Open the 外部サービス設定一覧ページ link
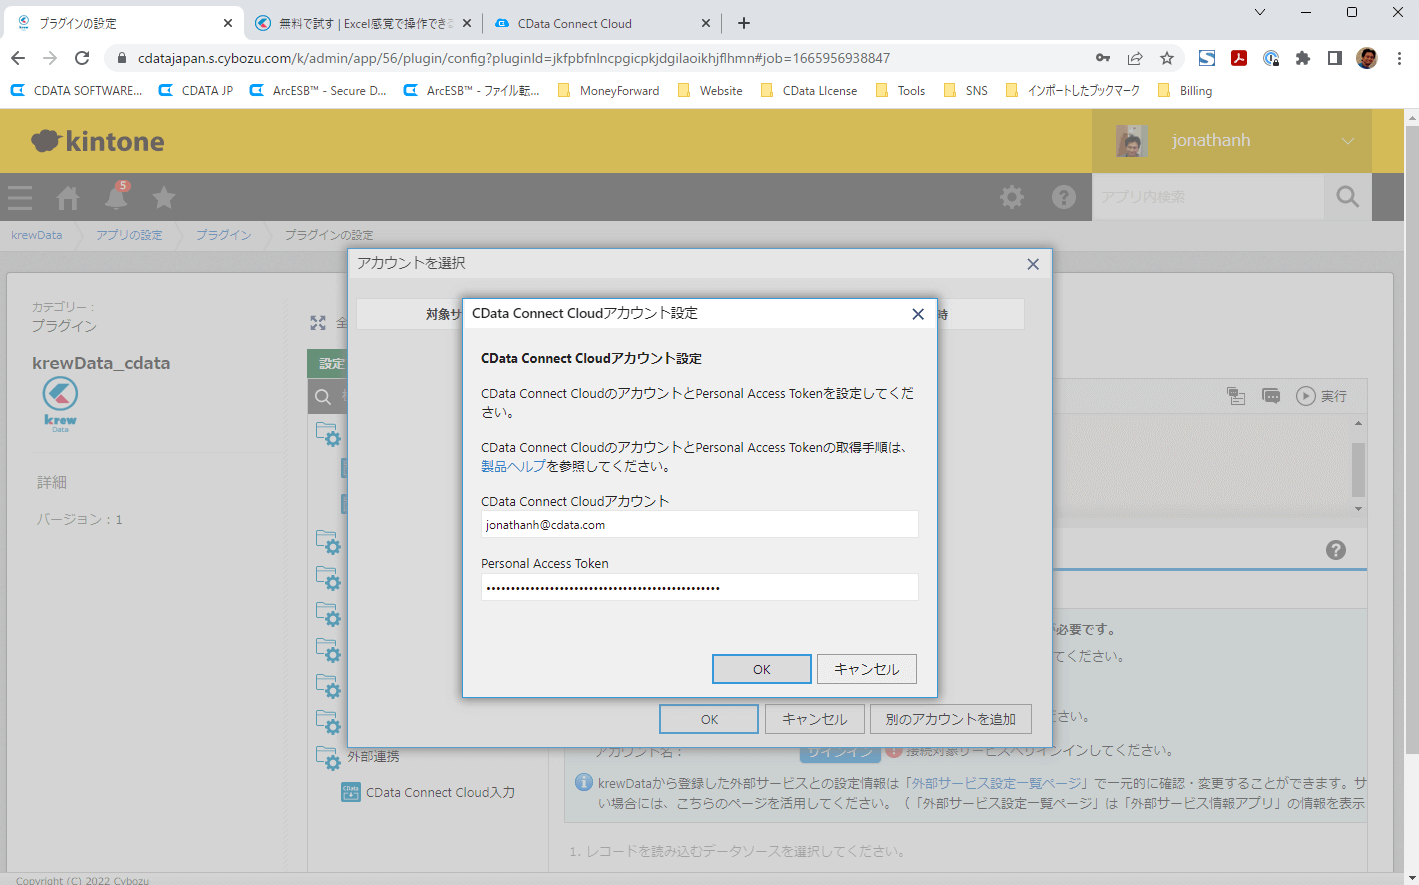 click(996, 783)
